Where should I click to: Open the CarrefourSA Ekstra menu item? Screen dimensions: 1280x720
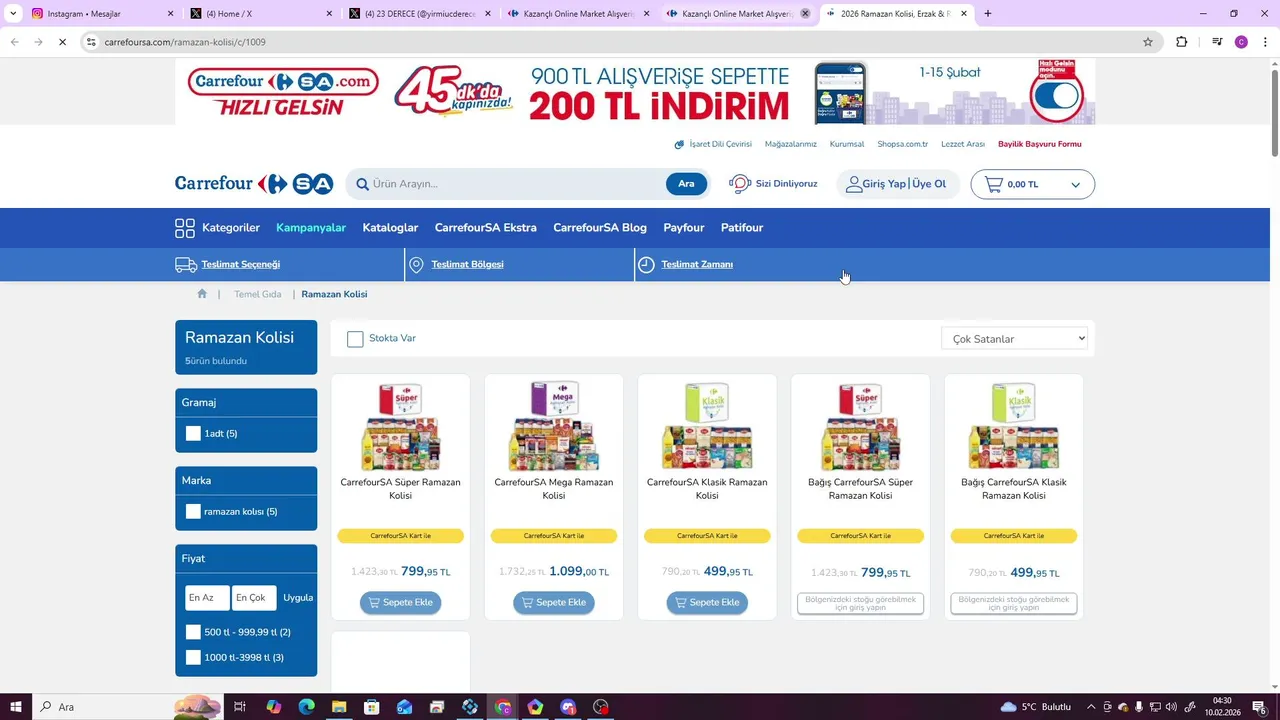[x=485, y=228]
